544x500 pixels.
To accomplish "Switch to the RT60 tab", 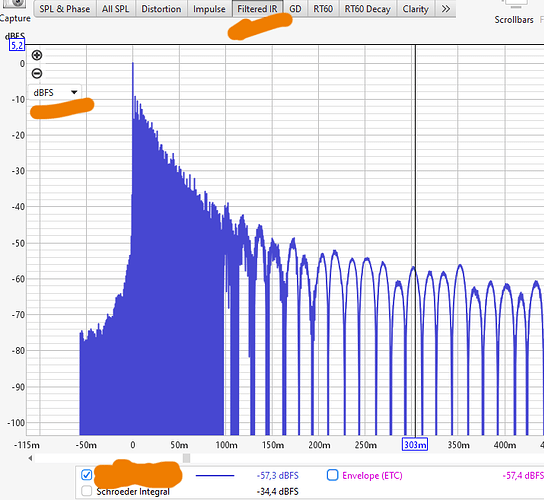I will (x=323, y=9).
